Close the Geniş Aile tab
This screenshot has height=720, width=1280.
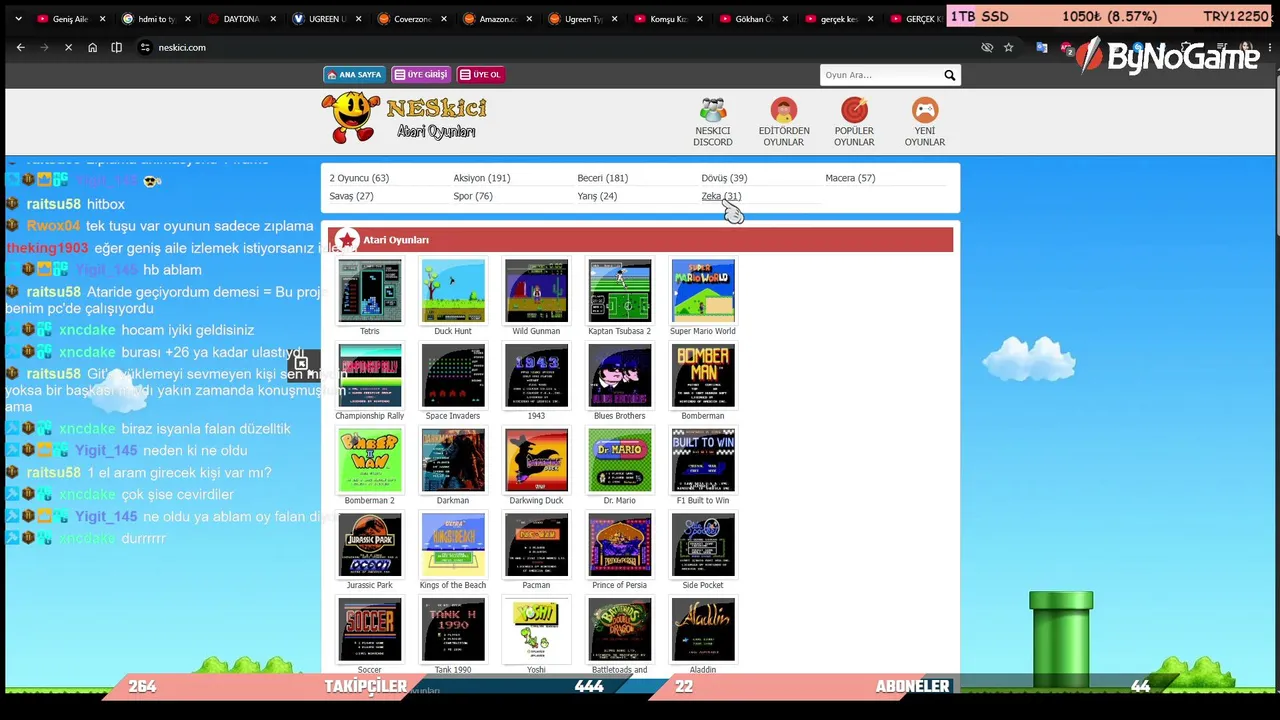pyautogui.click(x=102, y=19)
